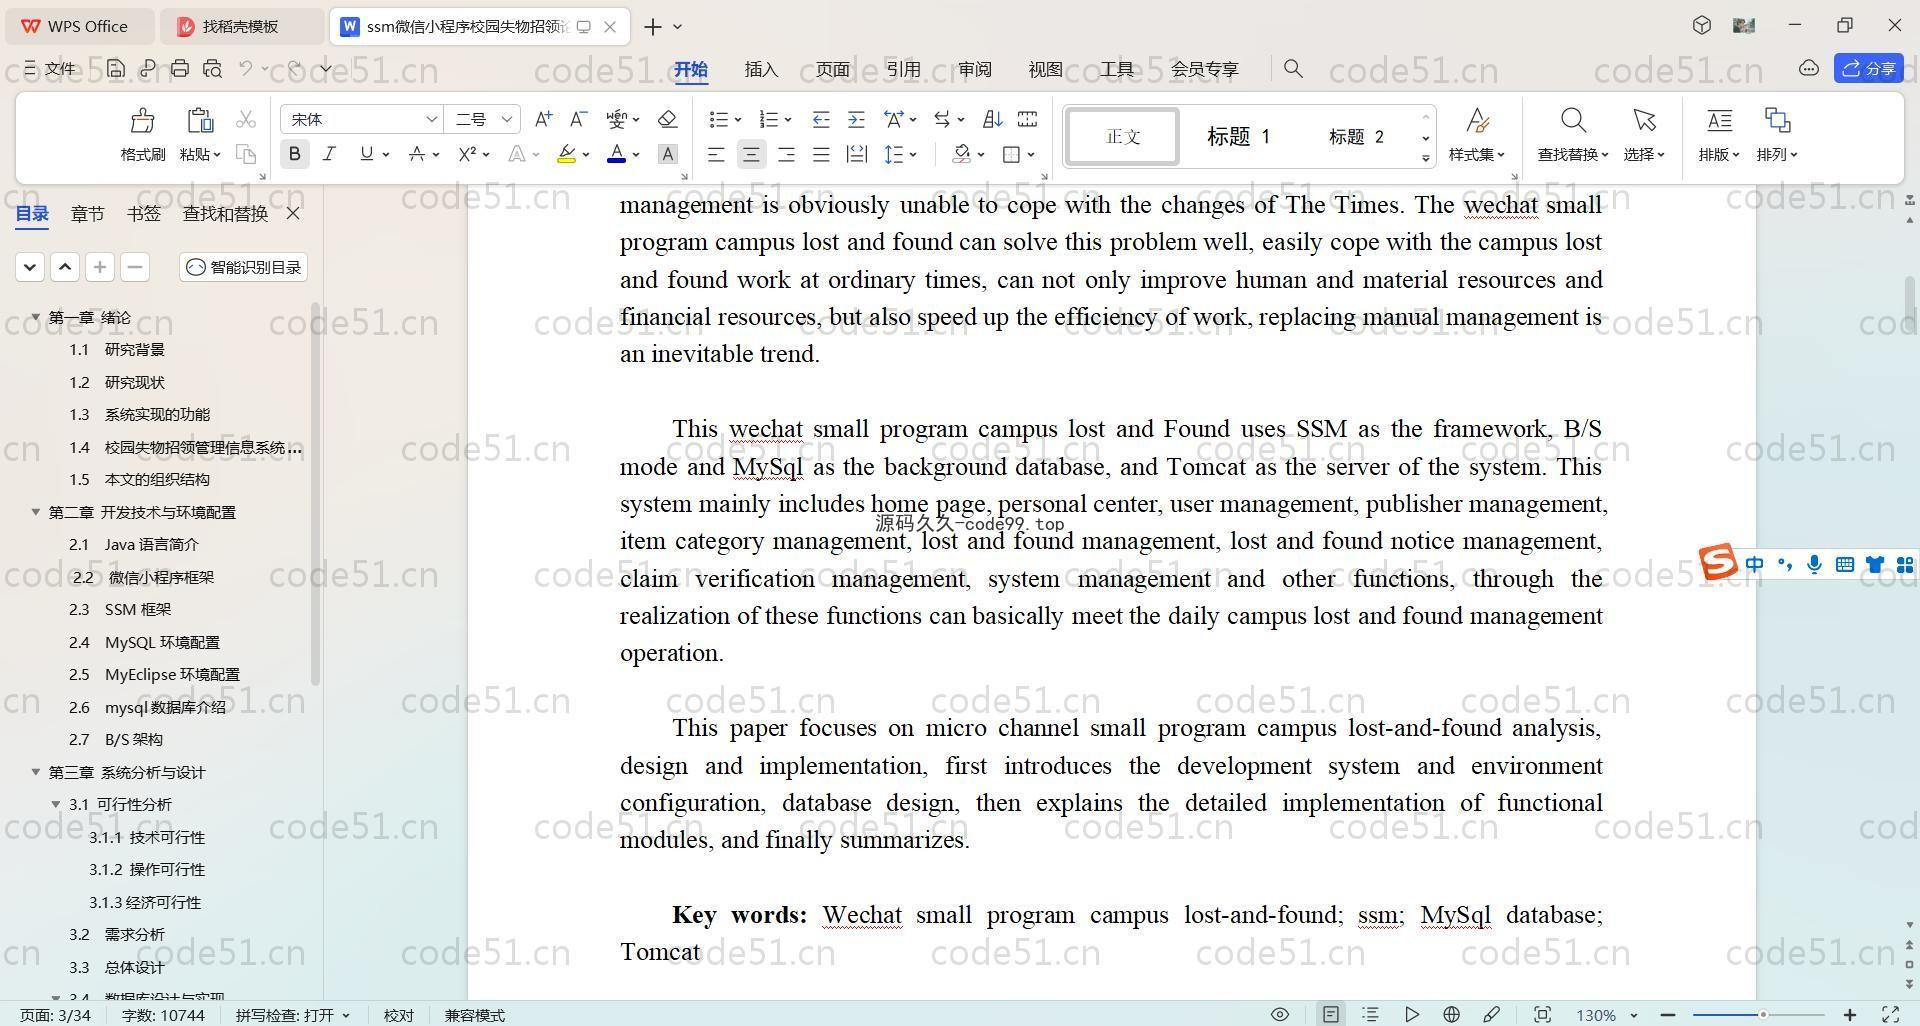Expand the styles gallery more arrow
This screenshot has width=1920, height=1026.
1426,159
